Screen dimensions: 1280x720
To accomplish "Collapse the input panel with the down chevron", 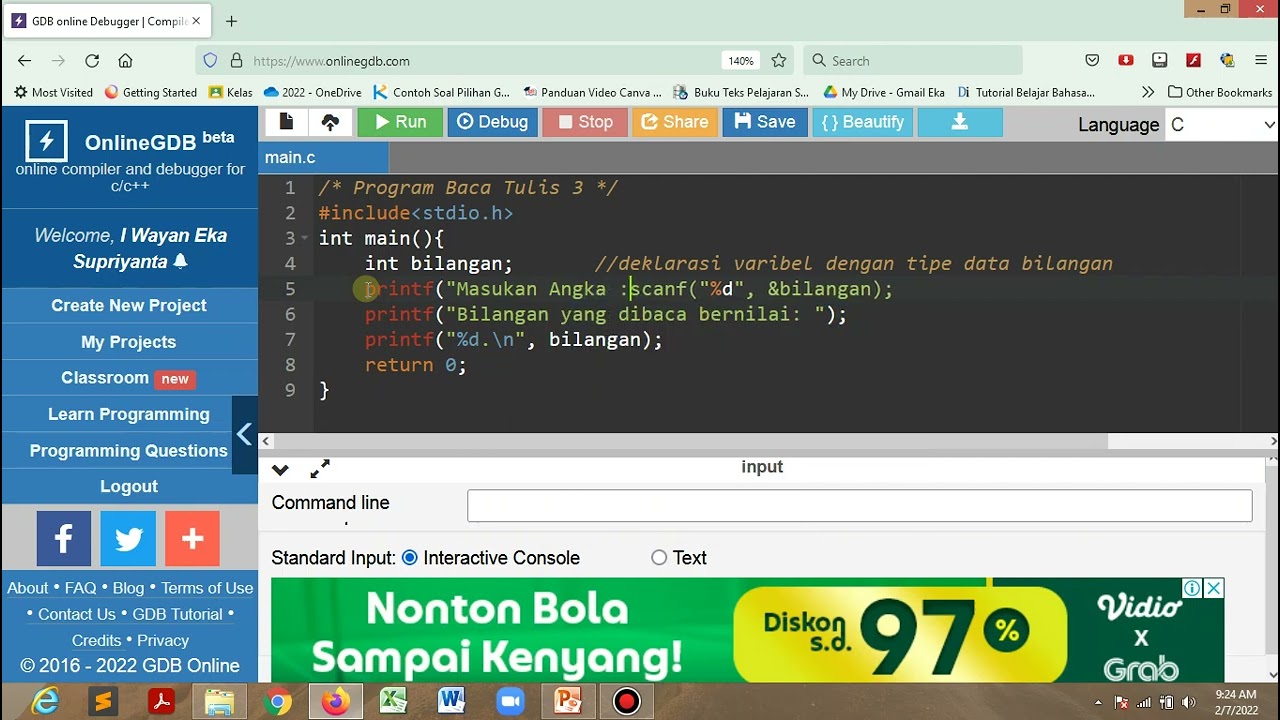I will click(280, 469).
